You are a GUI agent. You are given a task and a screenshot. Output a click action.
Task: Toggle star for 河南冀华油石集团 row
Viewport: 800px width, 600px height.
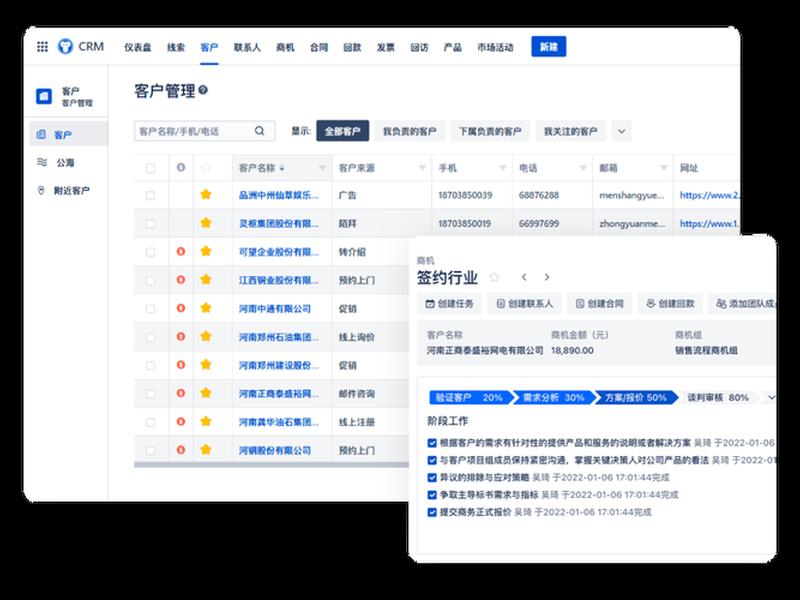pos(206,421)
